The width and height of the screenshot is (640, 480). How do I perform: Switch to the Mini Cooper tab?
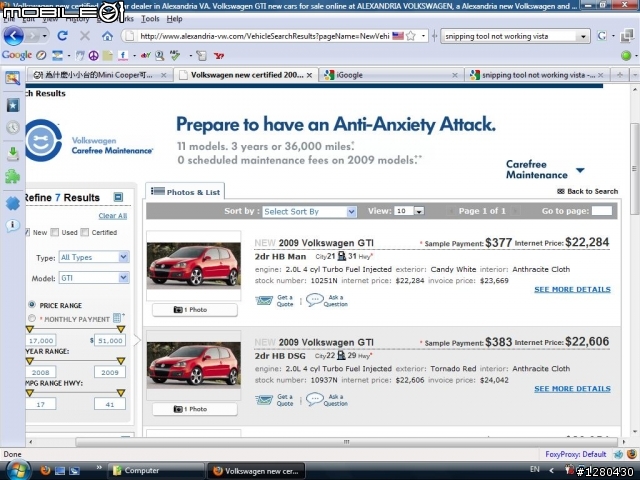click(x=100, y=75)
